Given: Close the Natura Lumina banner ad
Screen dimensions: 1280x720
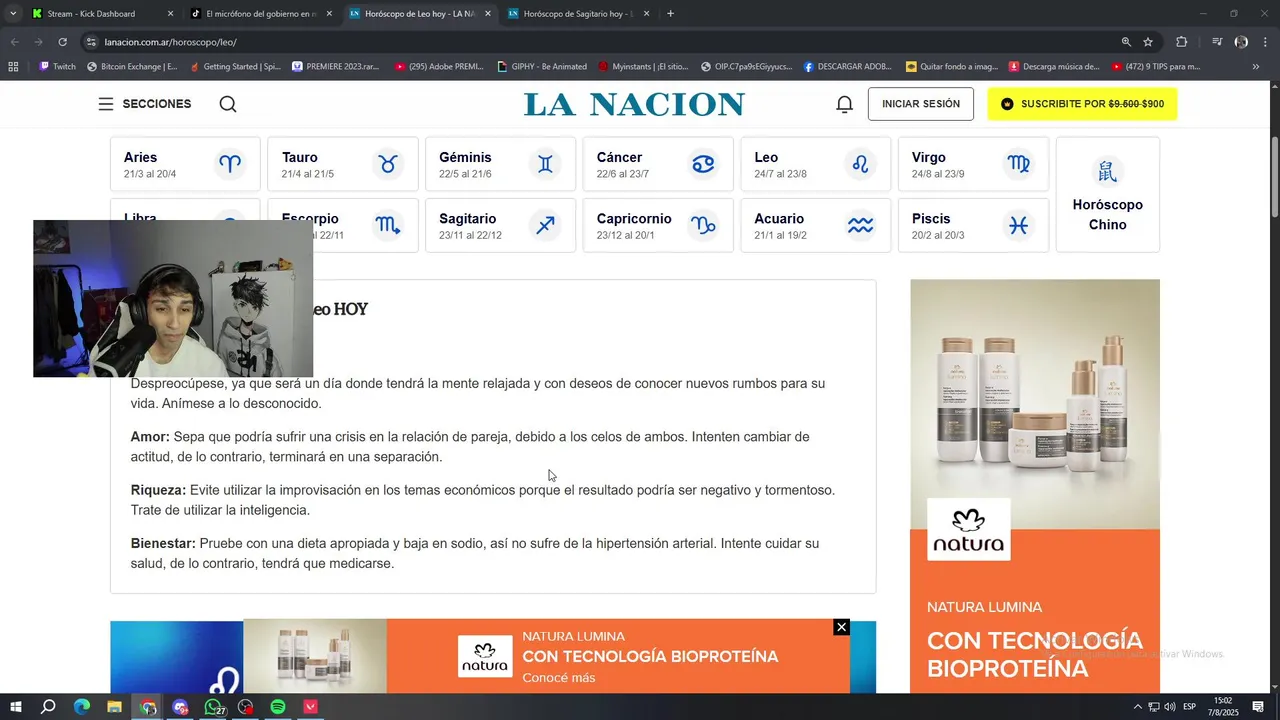Looking at the screenshot, I should coord(842,627).
